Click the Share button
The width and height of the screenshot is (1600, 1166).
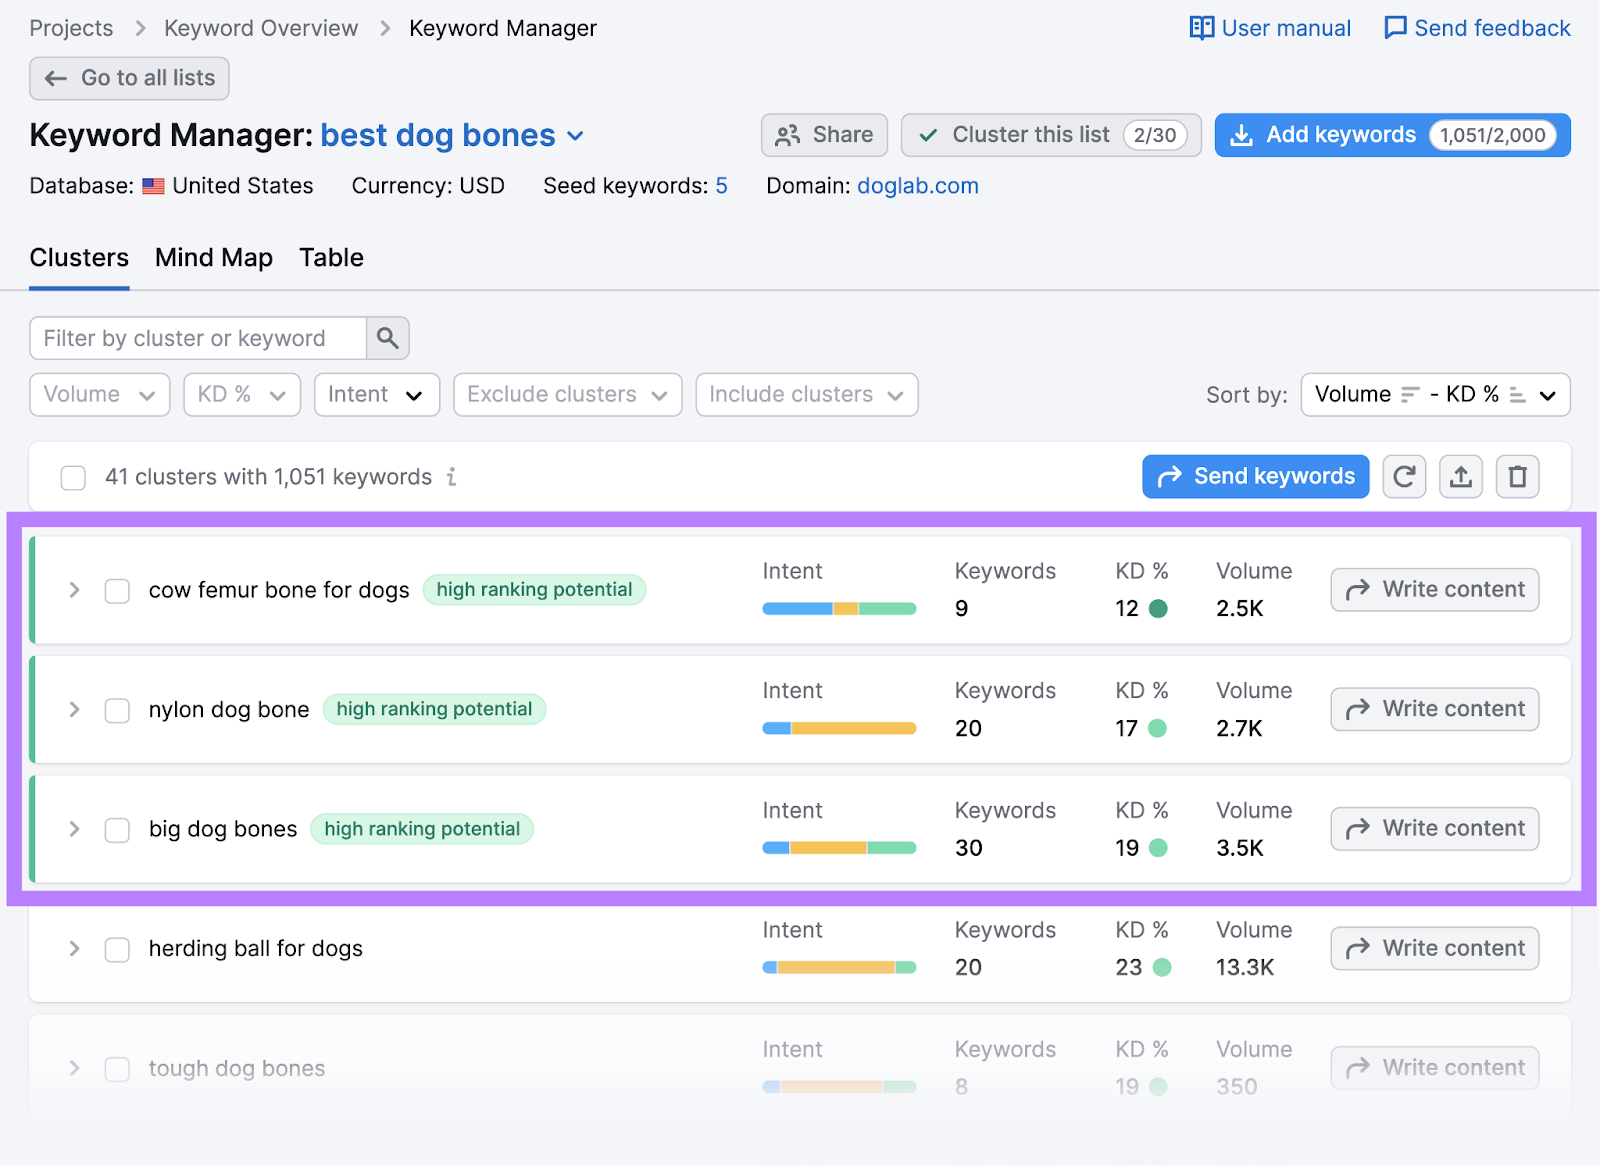coord(825,135)
